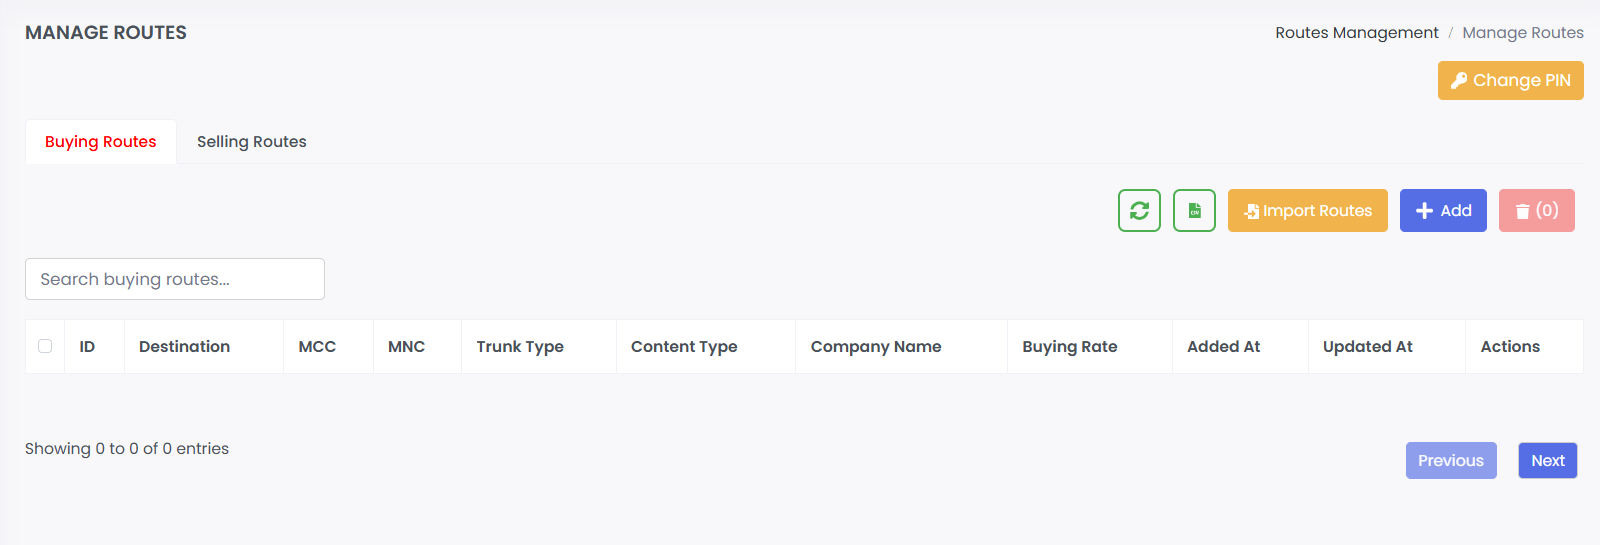Click the Trunk Type column header
Screen dimensions: 1600x545
pos(520,347)
